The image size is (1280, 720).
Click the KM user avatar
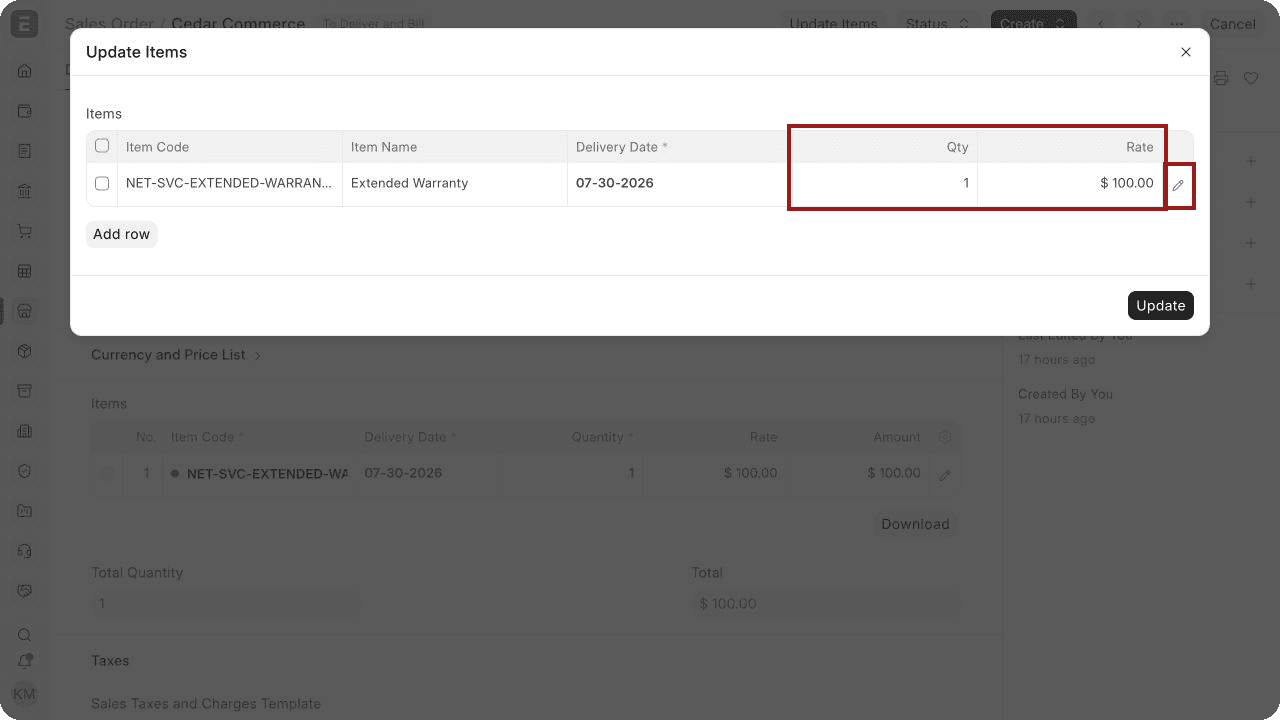(x=24, y=694)
